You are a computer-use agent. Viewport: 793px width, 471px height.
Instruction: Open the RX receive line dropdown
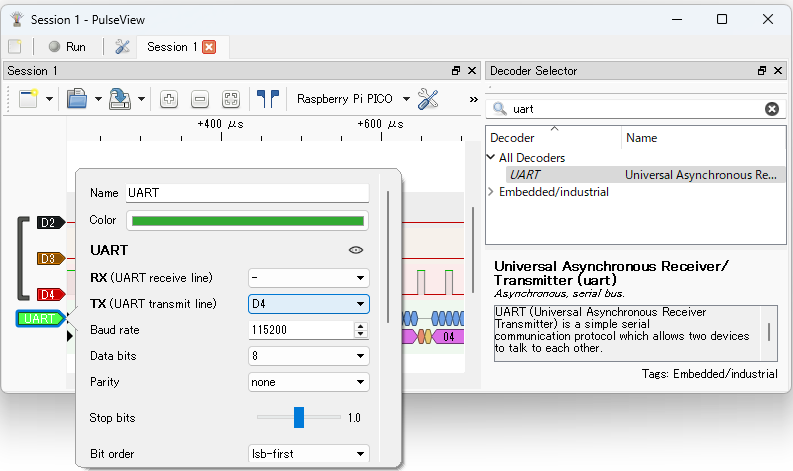[x=308, y=277]
